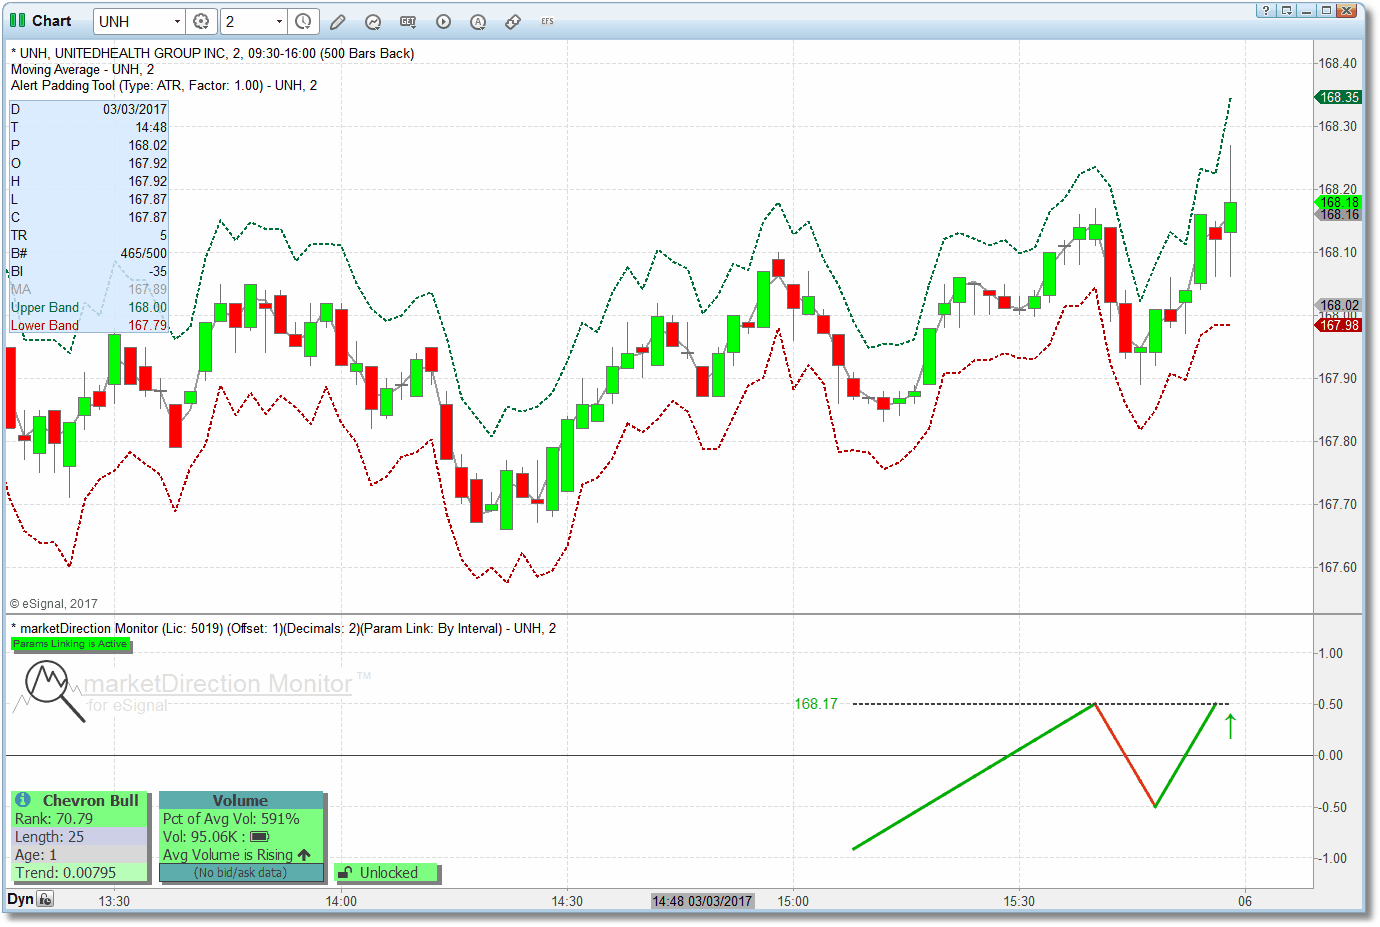Click the Alert Padding Tool study title
1380x927 pixels.
tap(164, 86)
